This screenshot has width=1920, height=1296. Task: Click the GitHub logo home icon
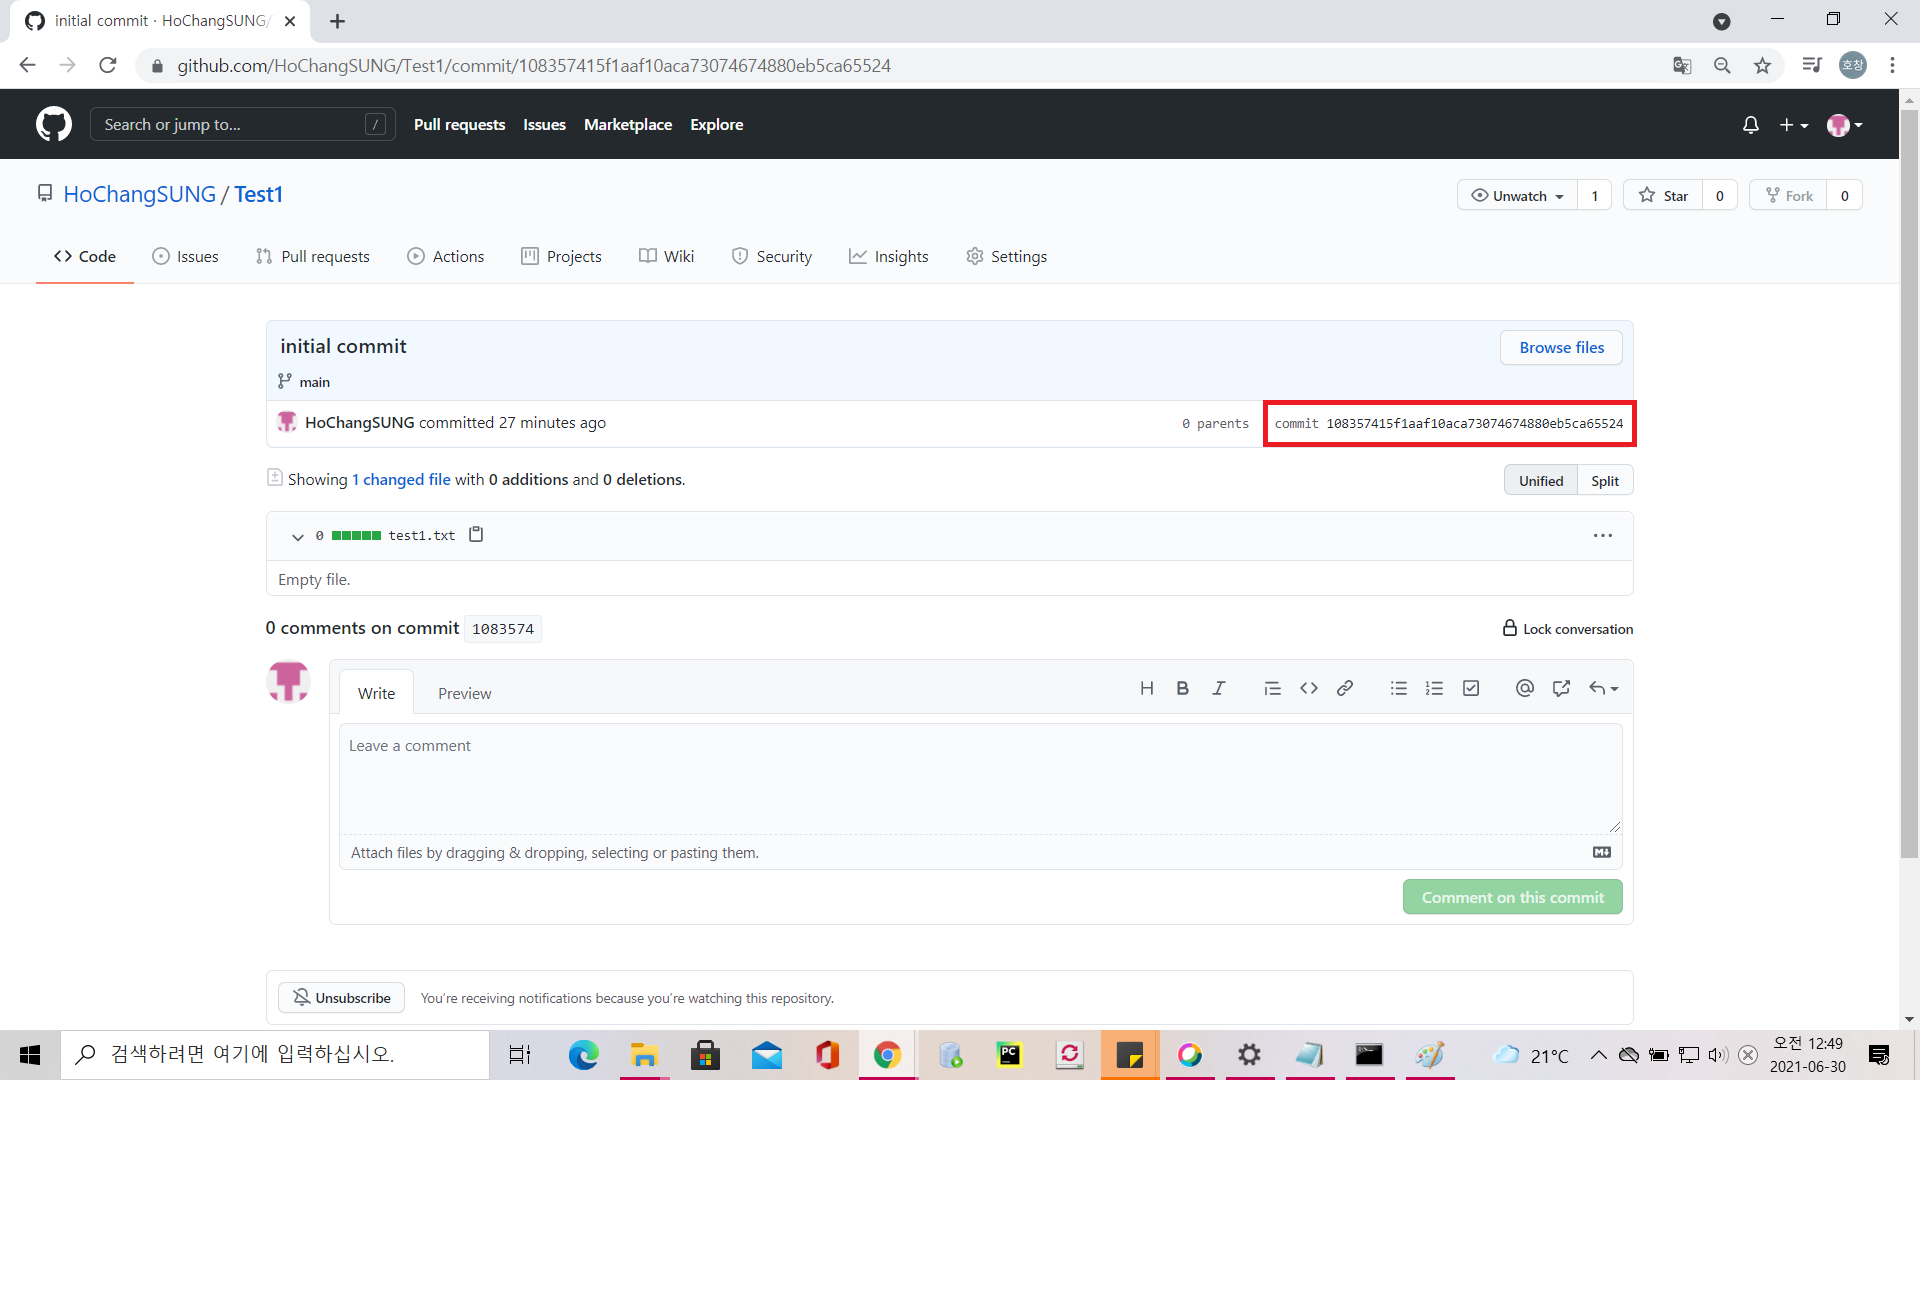[x=54, y=125]
